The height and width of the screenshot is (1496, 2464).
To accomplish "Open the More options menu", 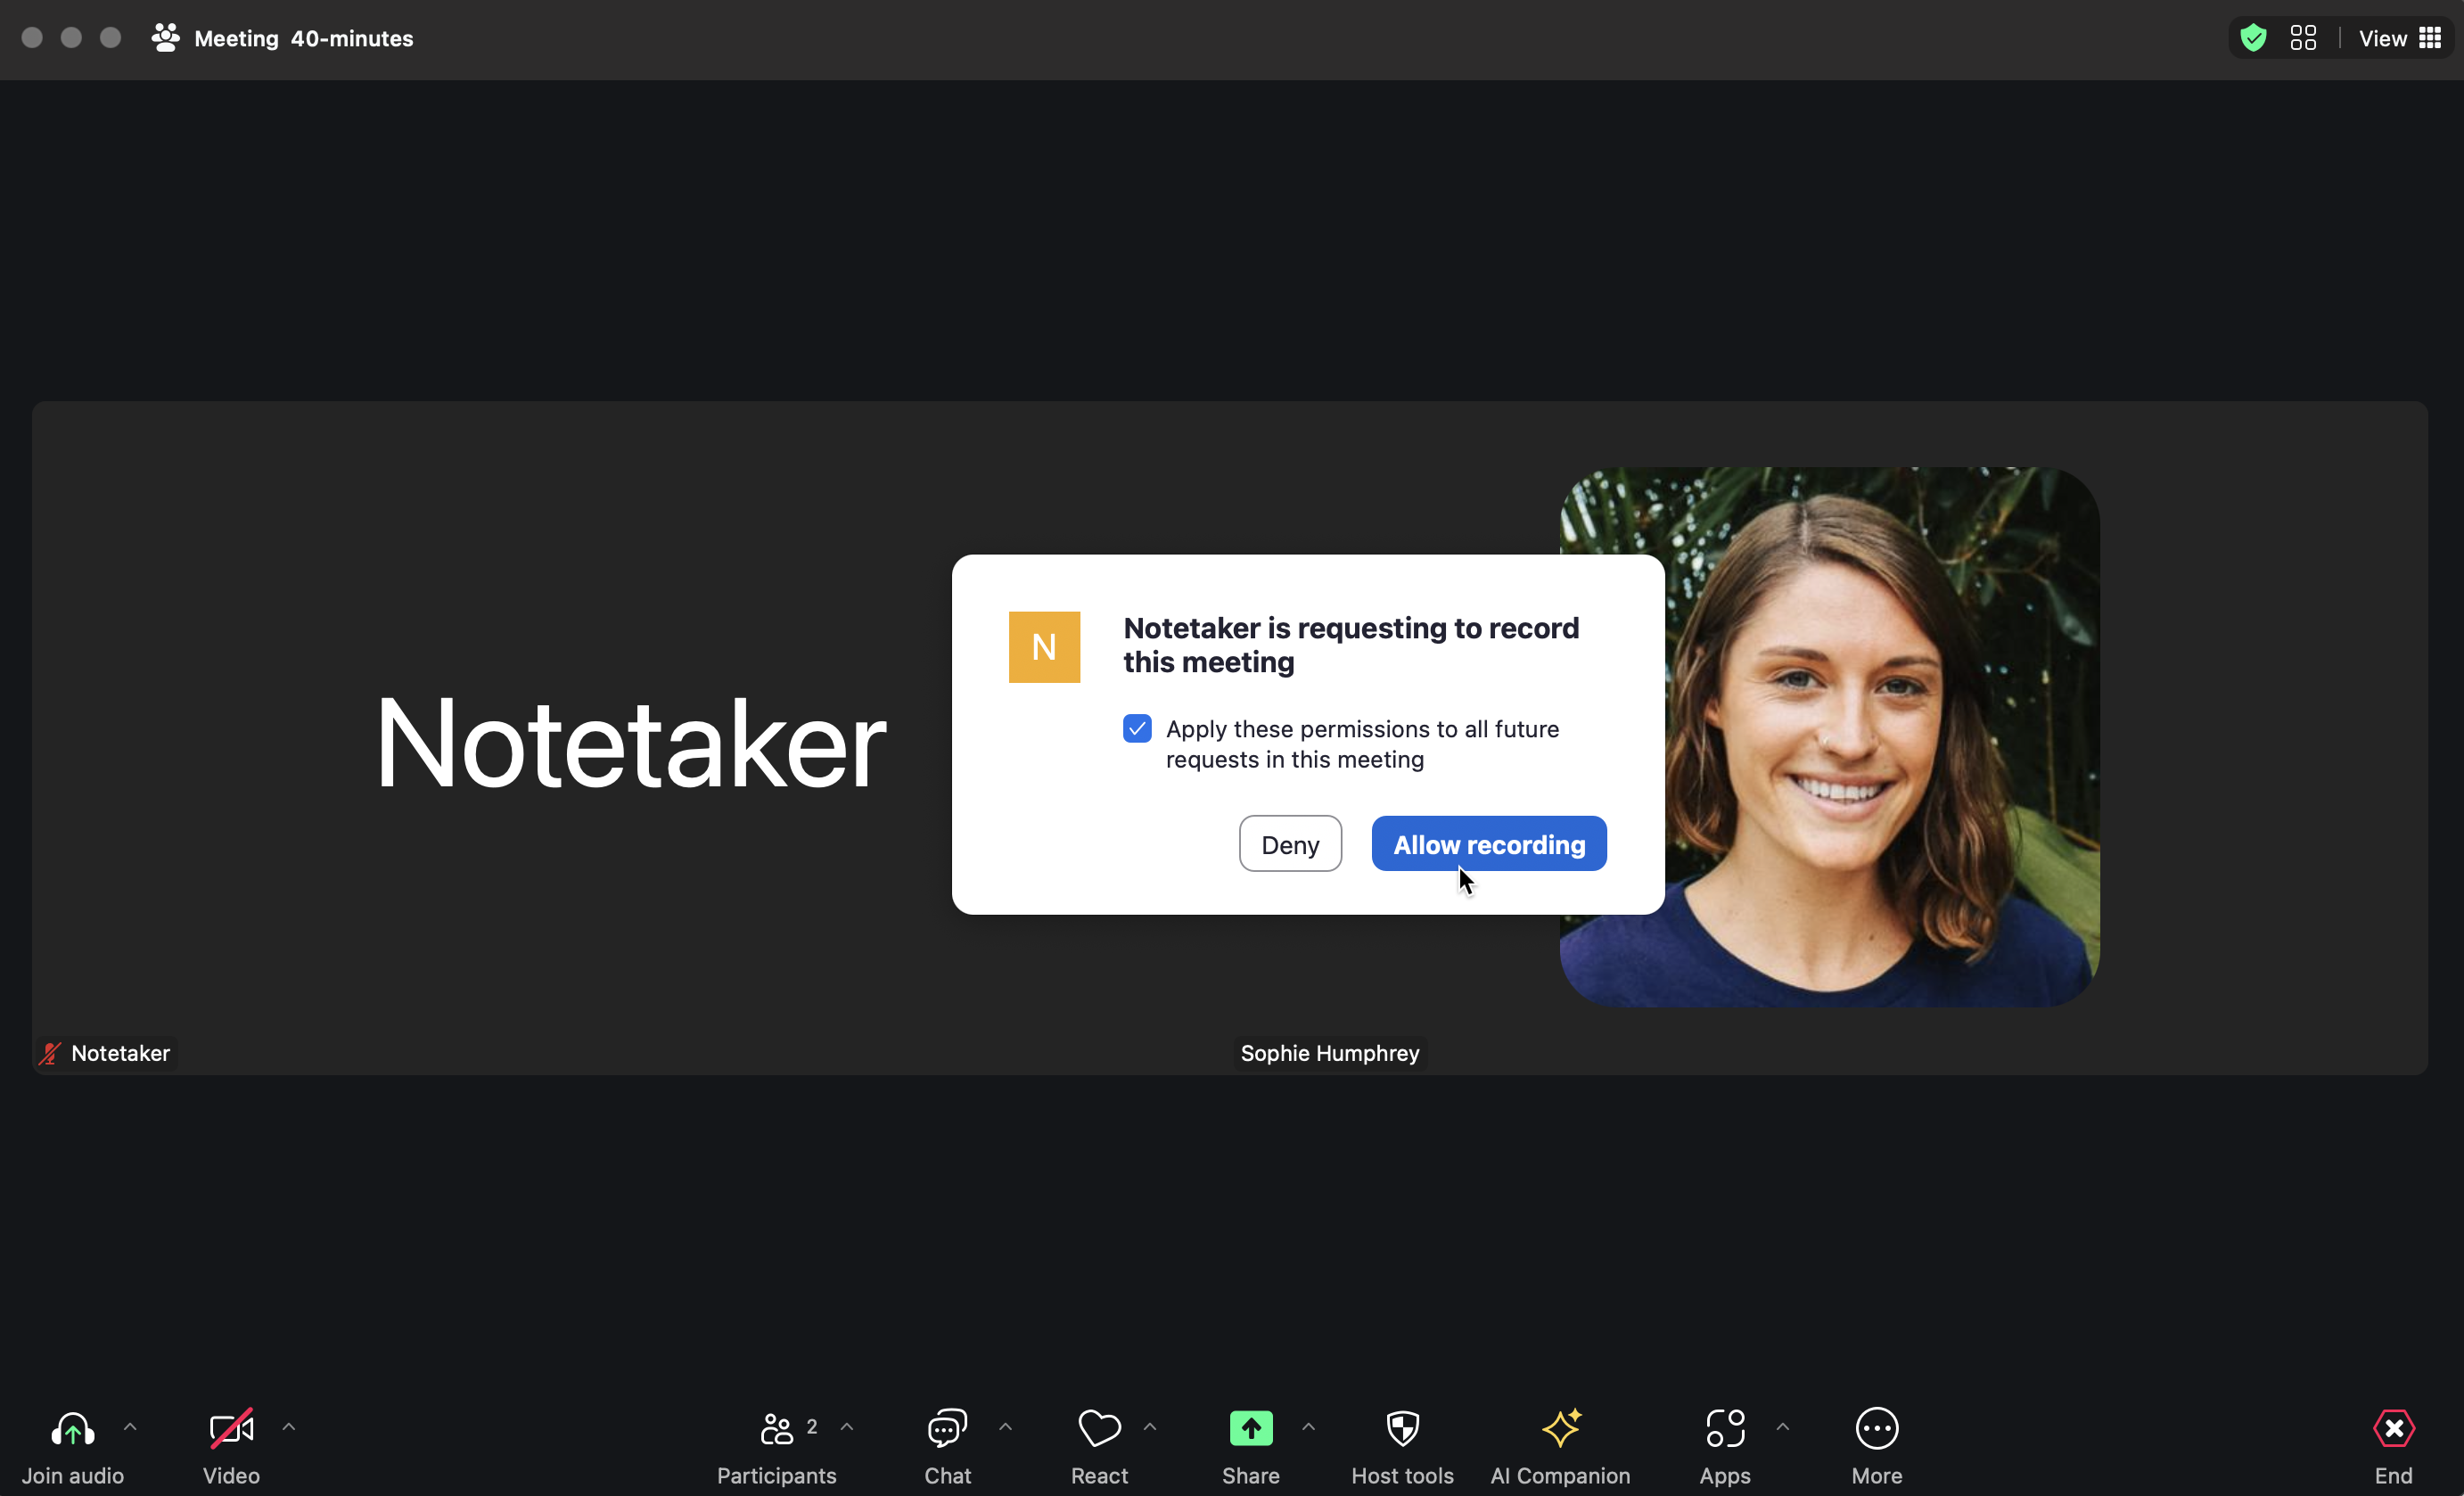I will (1877, 1446).
